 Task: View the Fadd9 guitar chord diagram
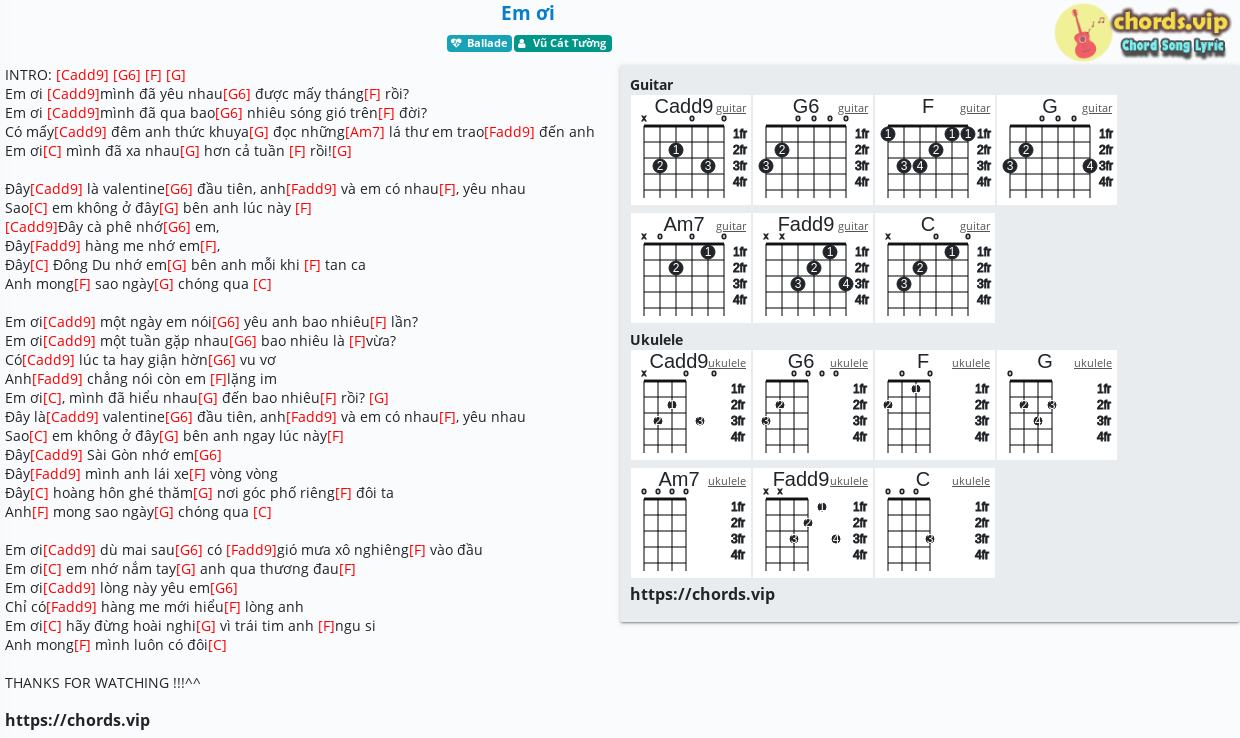[x=813, y=268]
